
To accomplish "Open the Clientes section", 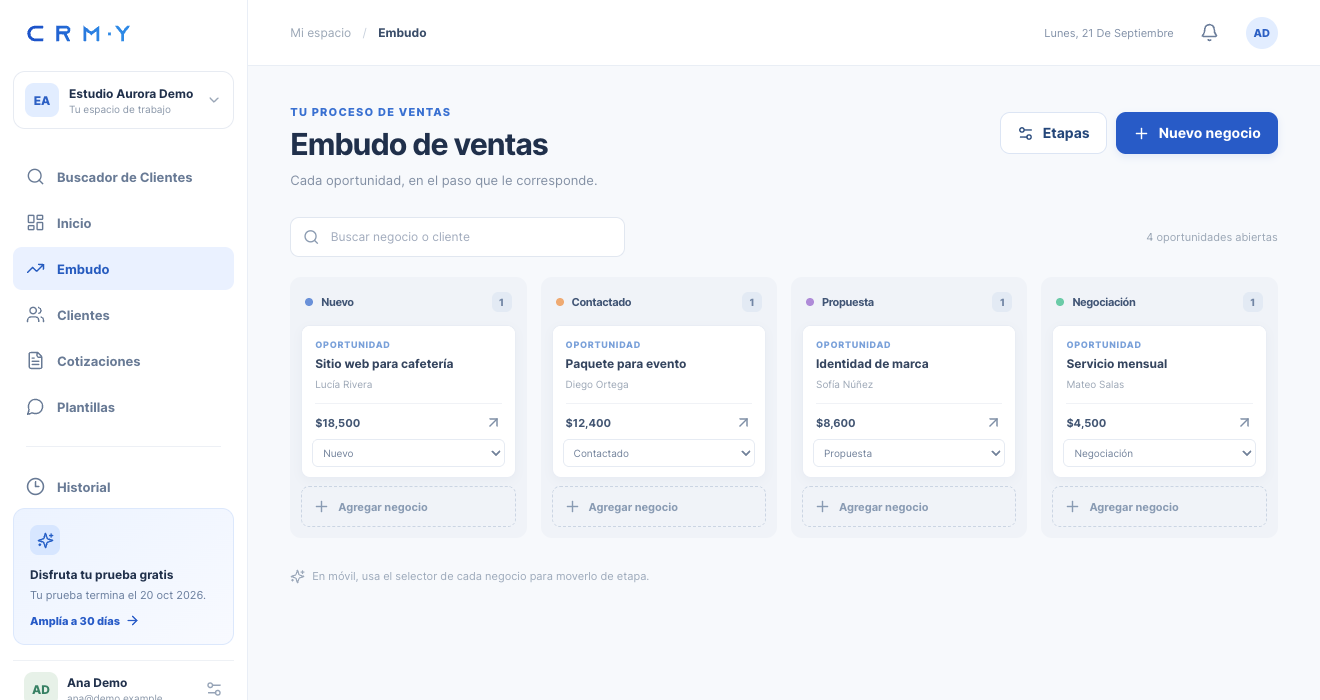I will [123, 315].
